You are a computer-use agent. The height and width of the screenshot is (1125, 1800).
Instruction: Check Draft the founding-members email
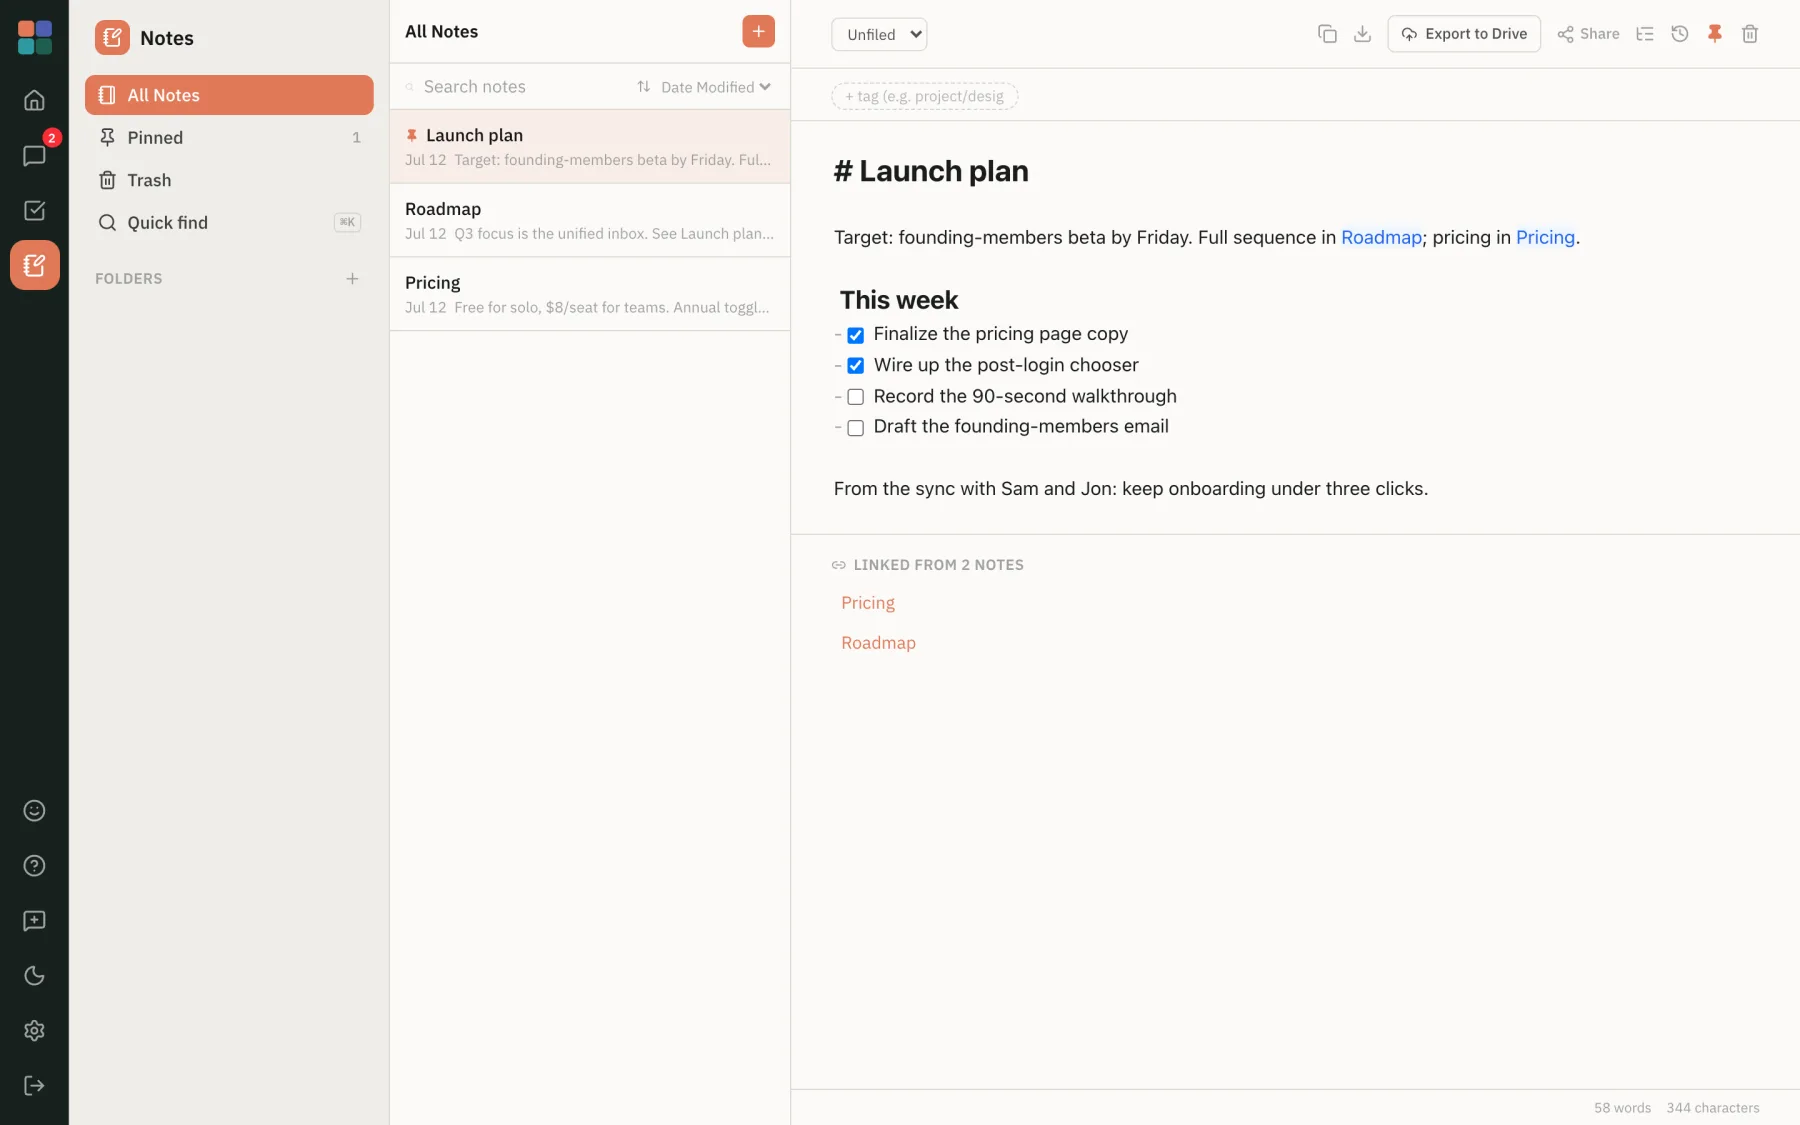point(856,428)
